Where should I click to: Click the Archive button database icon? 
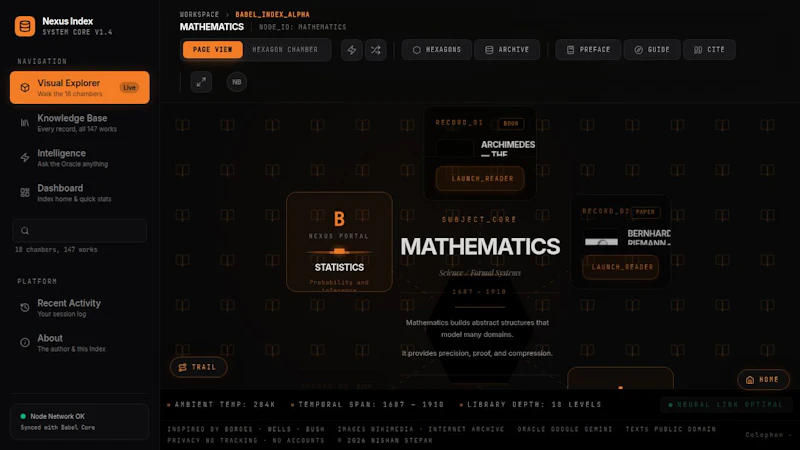(x=489, y=50)
